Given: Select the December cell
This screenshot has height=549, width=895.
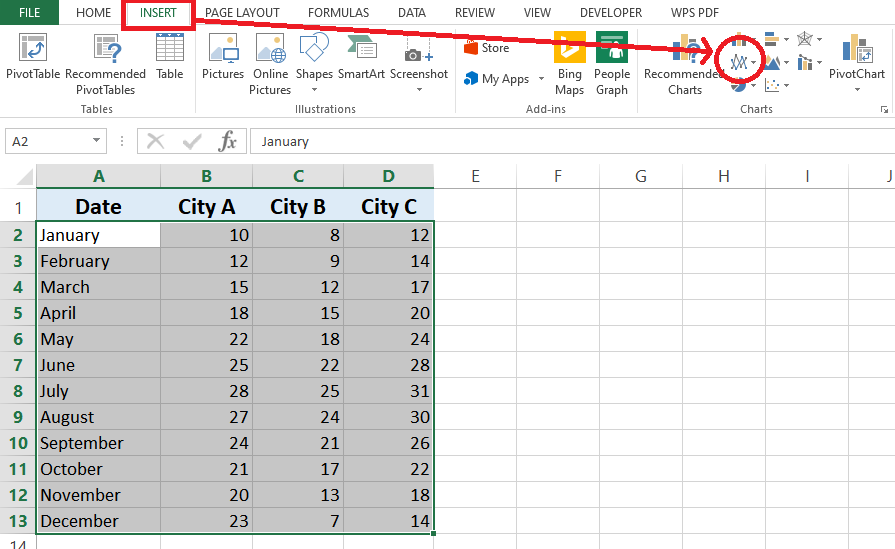Looking at the screenshot, I should tap(99, 521).
